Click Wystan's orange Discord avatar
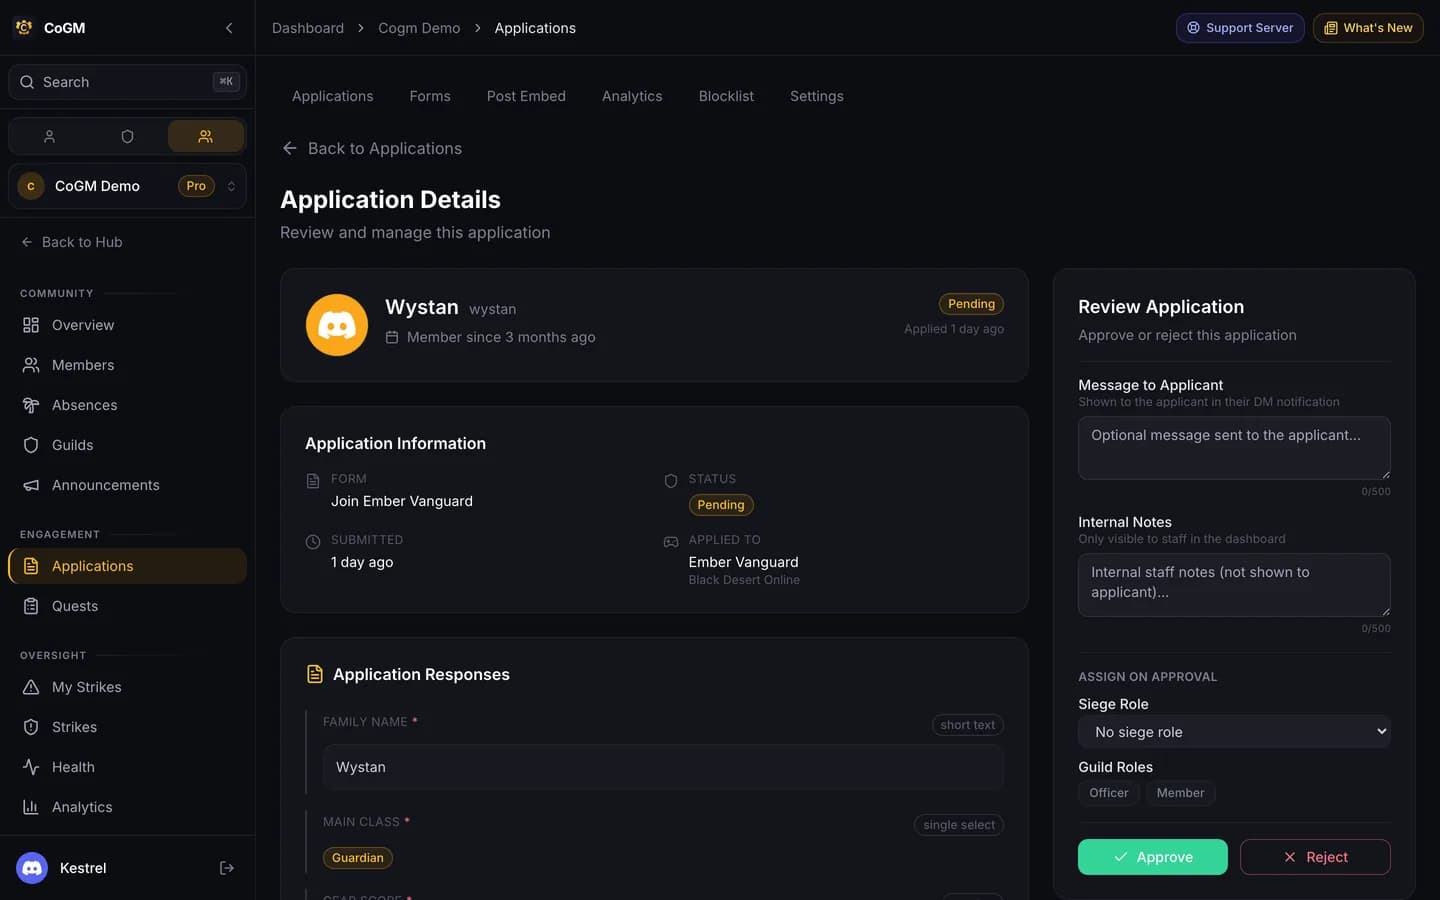Screen dimensions: 1440x900 coord(337,325)
